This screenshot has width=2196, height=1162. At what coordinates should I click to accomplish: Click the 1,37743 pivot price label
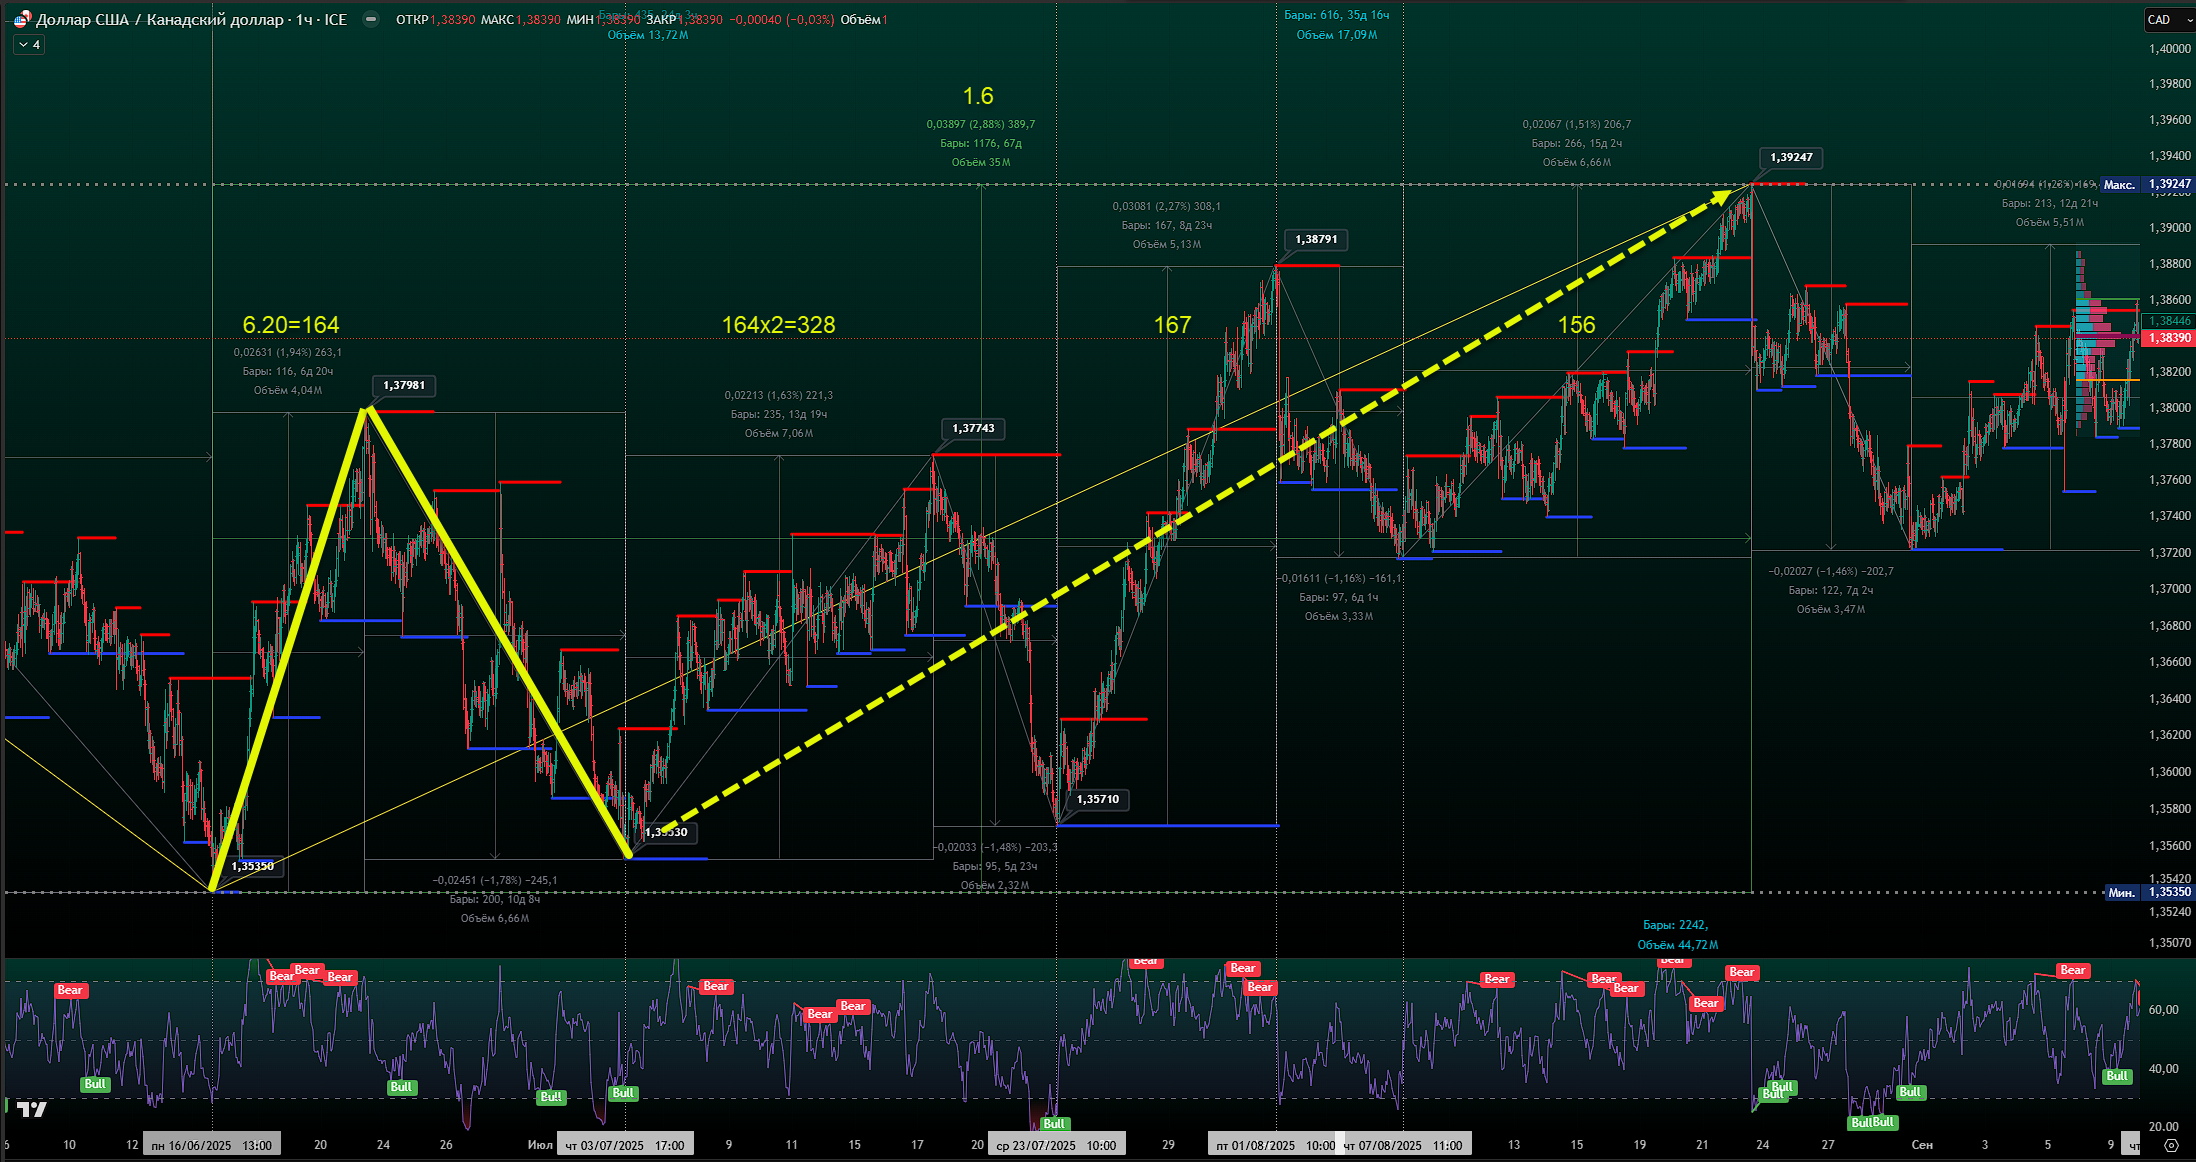(x=972, y=428)
